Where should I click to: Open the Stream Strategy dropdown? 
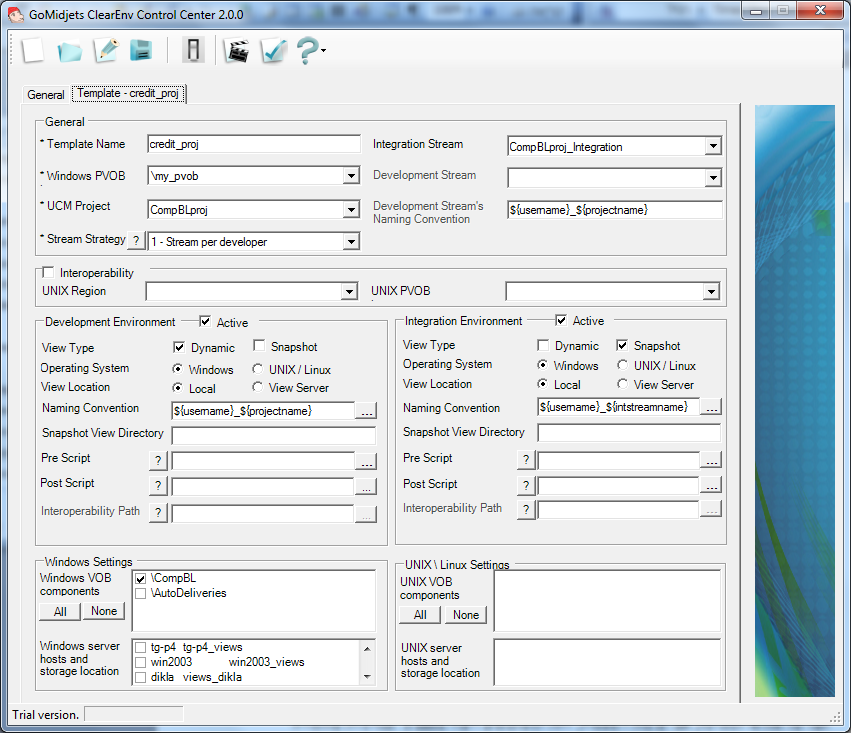coord(350,241)
